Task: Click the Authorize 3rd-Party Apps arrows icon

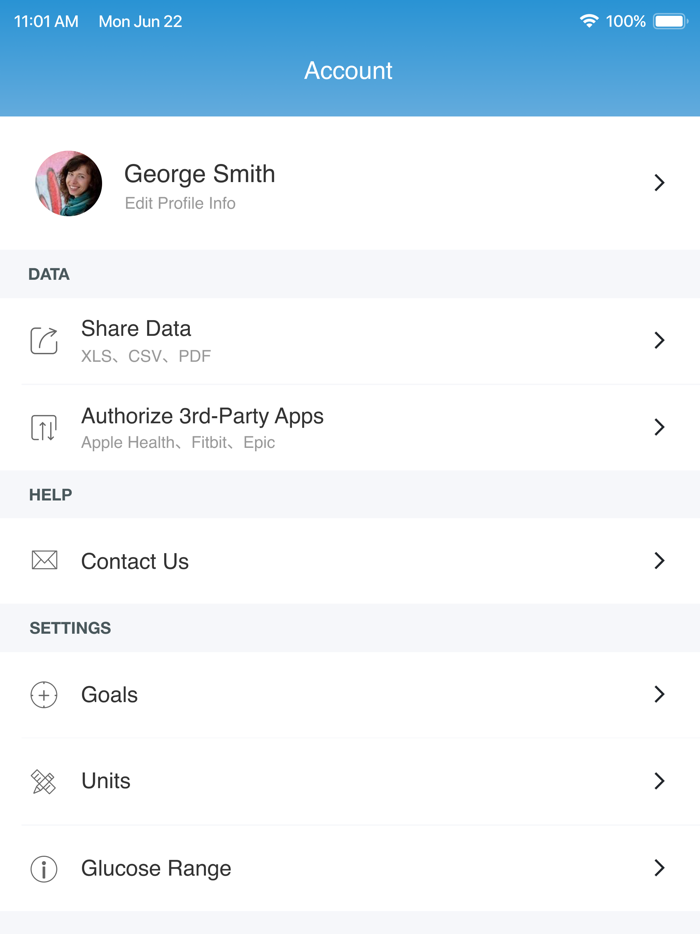Action: click(44, 427)
